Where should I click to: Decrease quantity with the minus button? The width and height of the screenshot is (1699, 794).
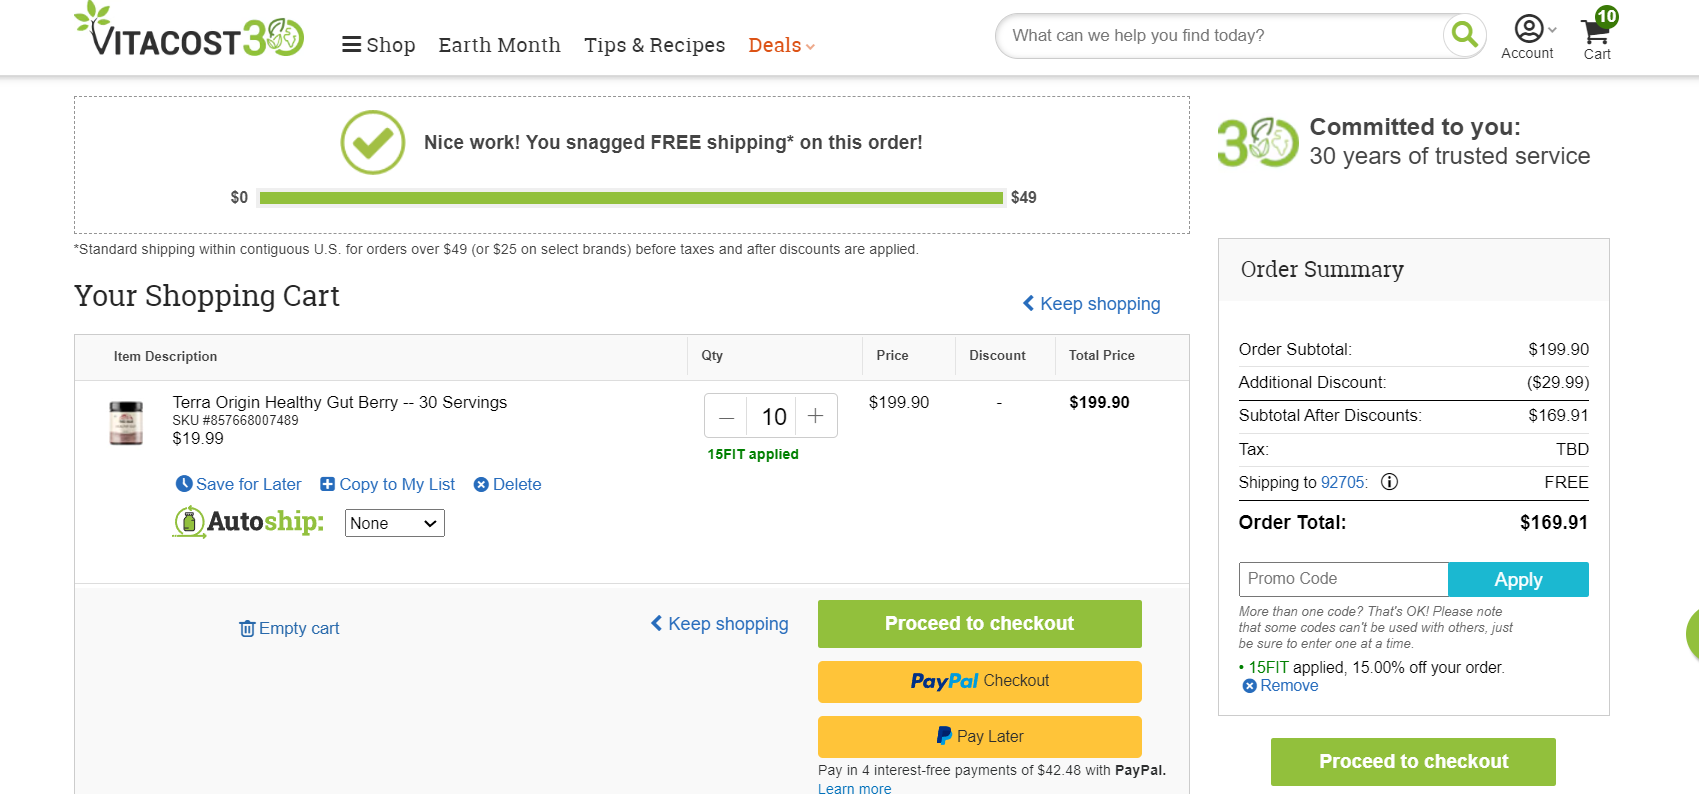tap(727, 416)
